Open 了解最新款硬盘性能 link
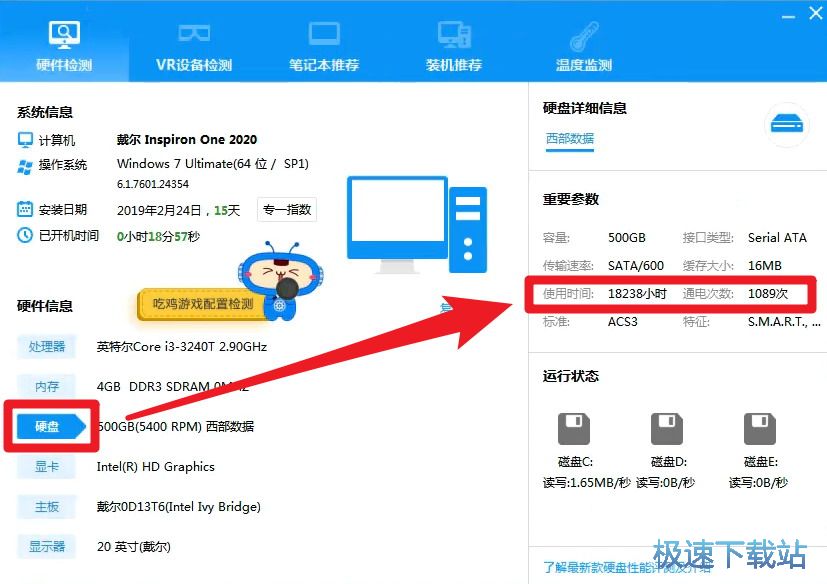The image size is (827, 584). click(x=628, y=568)
